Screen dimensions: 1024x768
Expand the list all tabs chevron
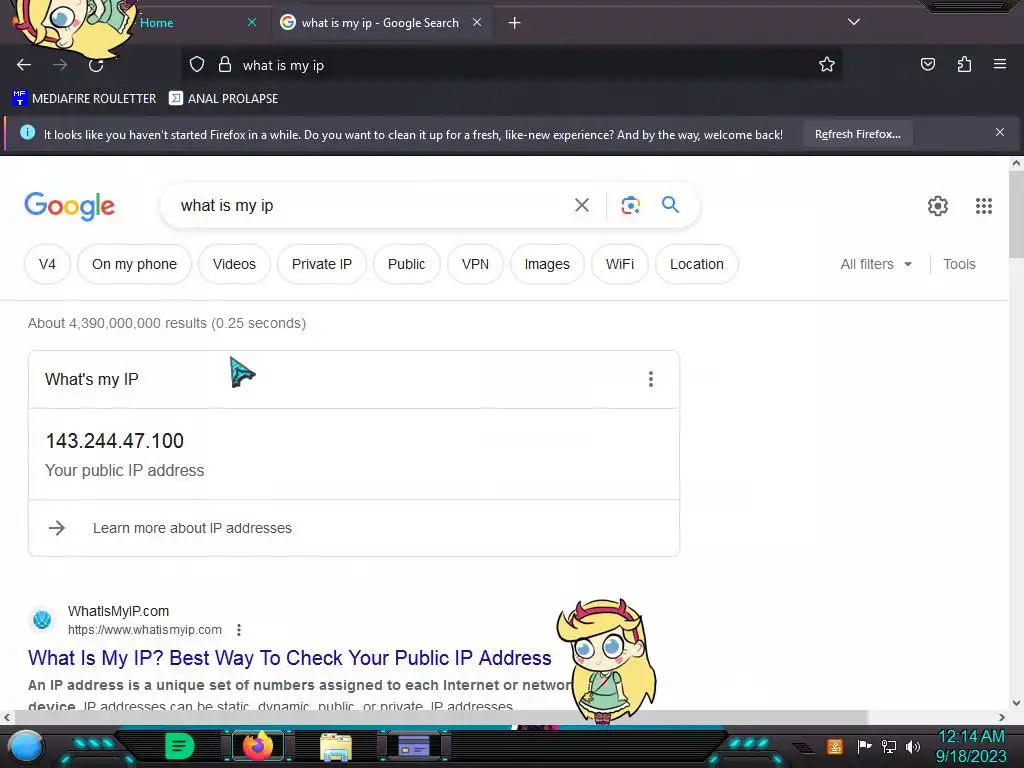click(x=854, y=22)
